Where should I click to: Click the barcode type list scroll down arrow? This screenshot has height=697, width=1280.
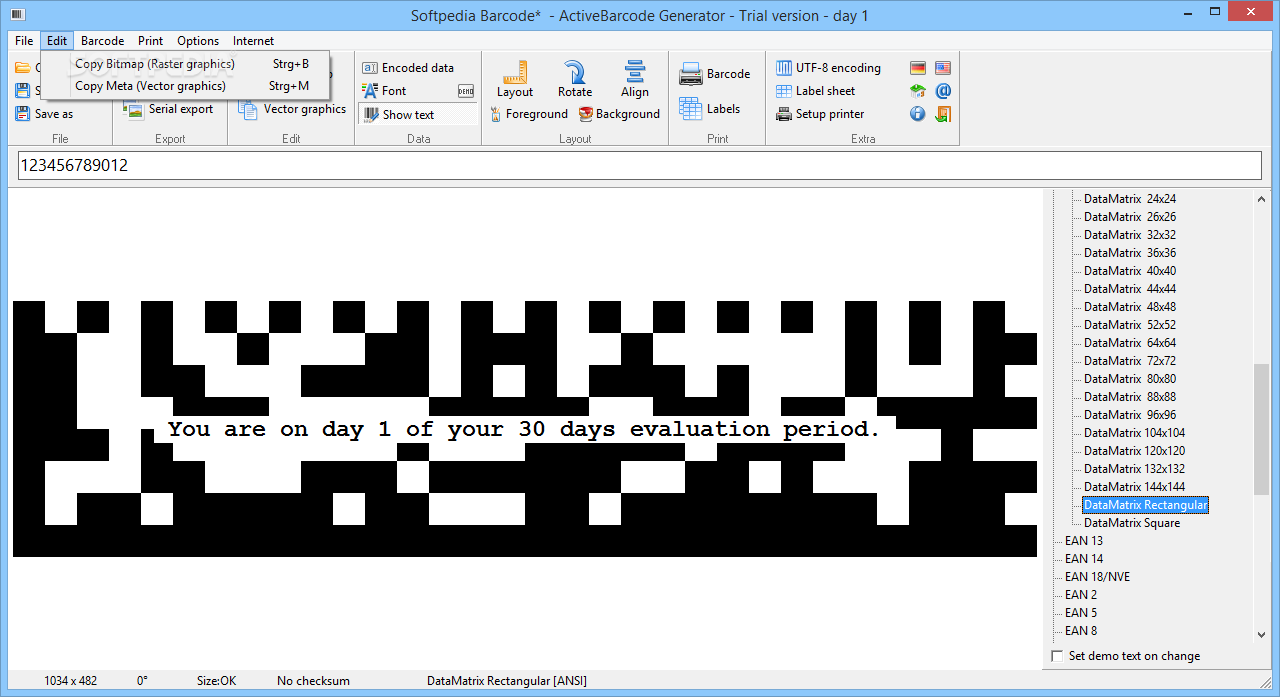click(x=1261, y=633)
